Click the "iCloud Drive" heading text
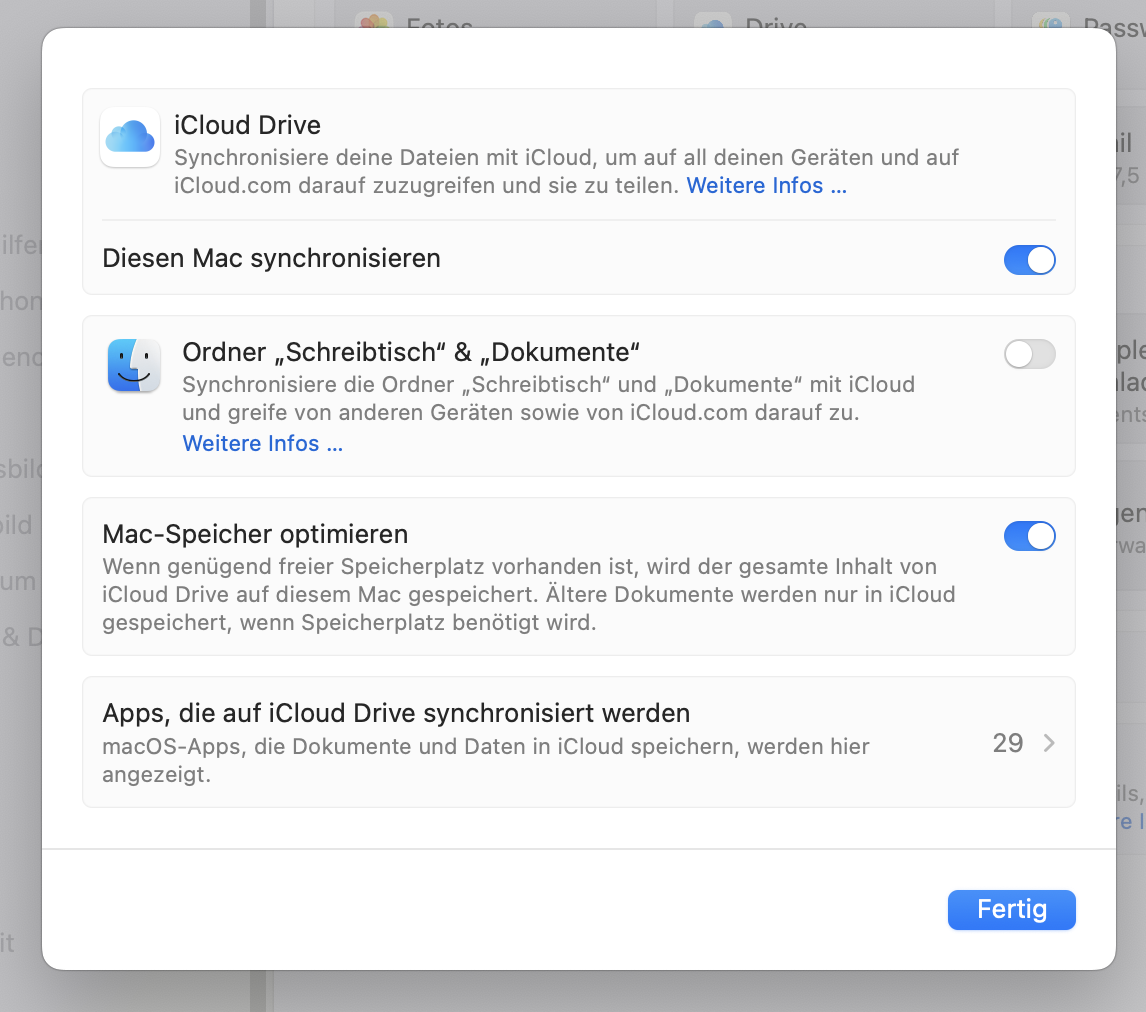 click(247, 126)
